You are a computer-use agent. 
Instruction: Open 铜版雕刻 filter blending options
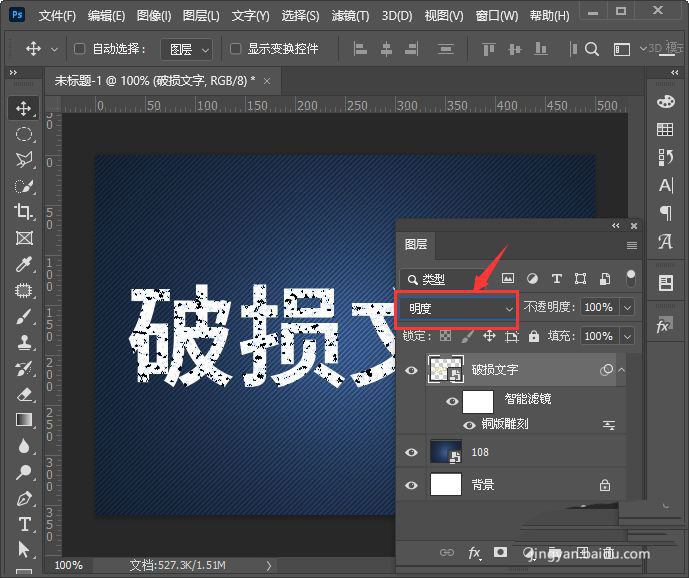[609, 425]
